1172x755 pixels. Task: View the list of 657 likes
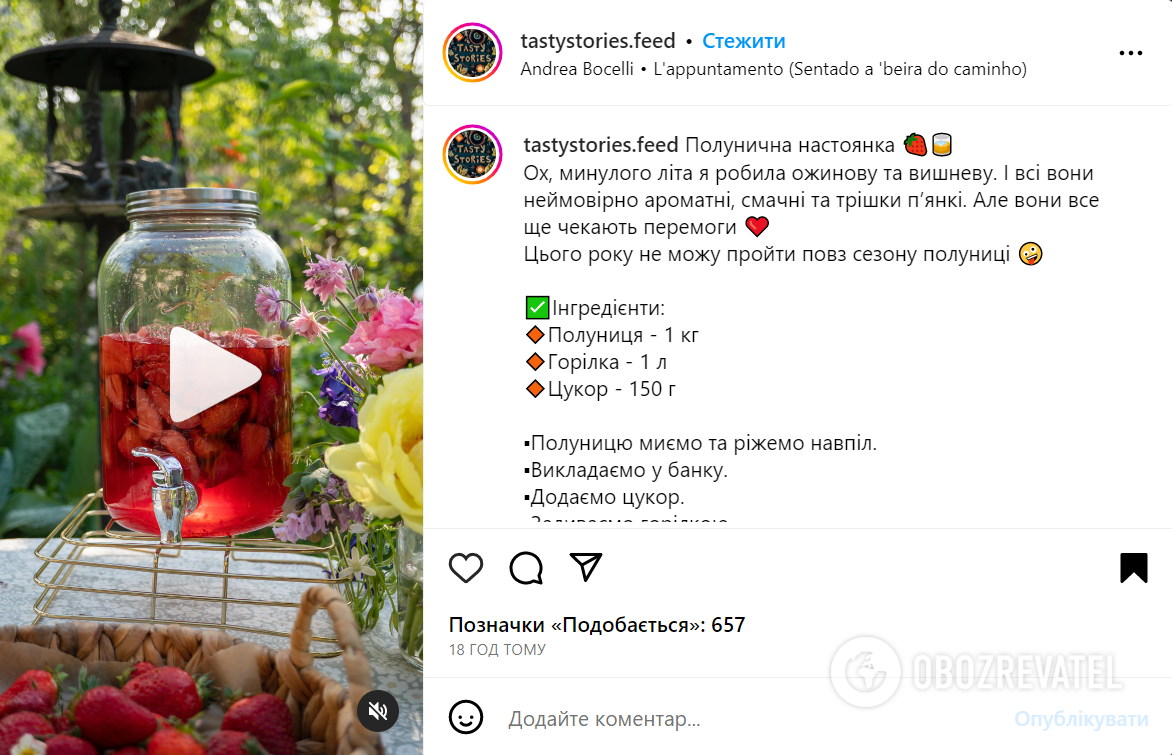[x=596, y=625]
